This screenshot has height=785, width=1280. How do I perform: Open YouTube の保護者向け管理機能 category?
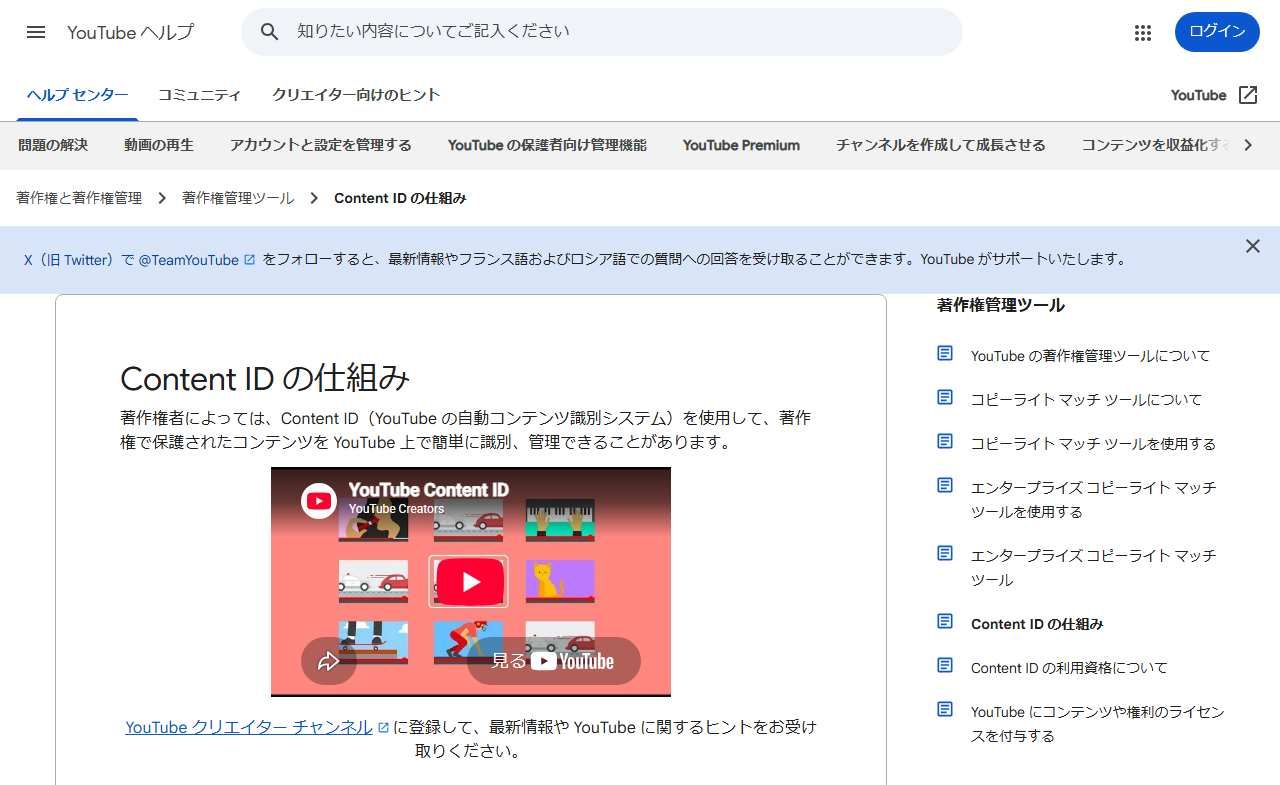coord(547,145)
